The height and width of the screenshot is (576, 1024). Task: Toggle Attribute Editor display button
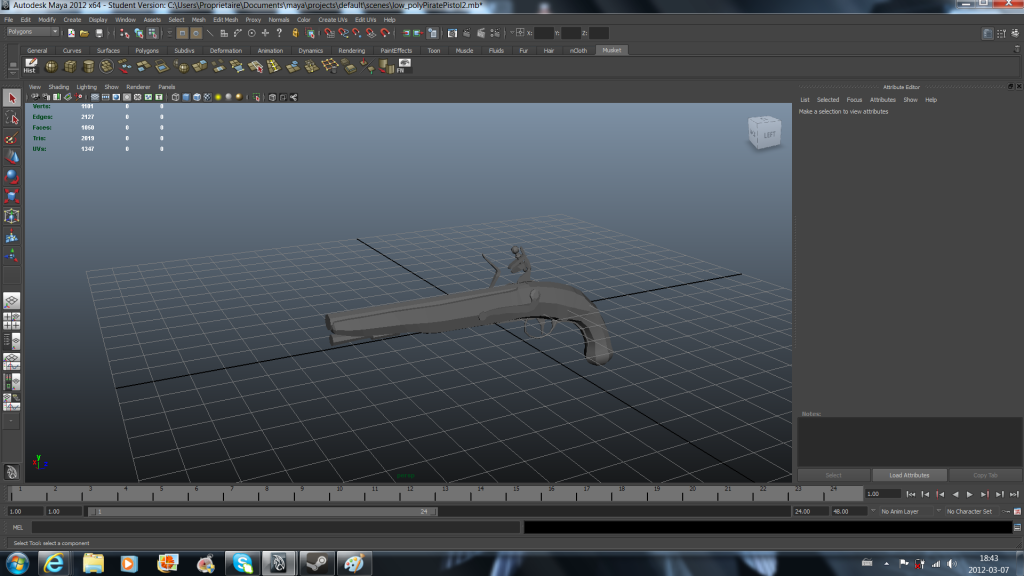(x=987, y=33)
